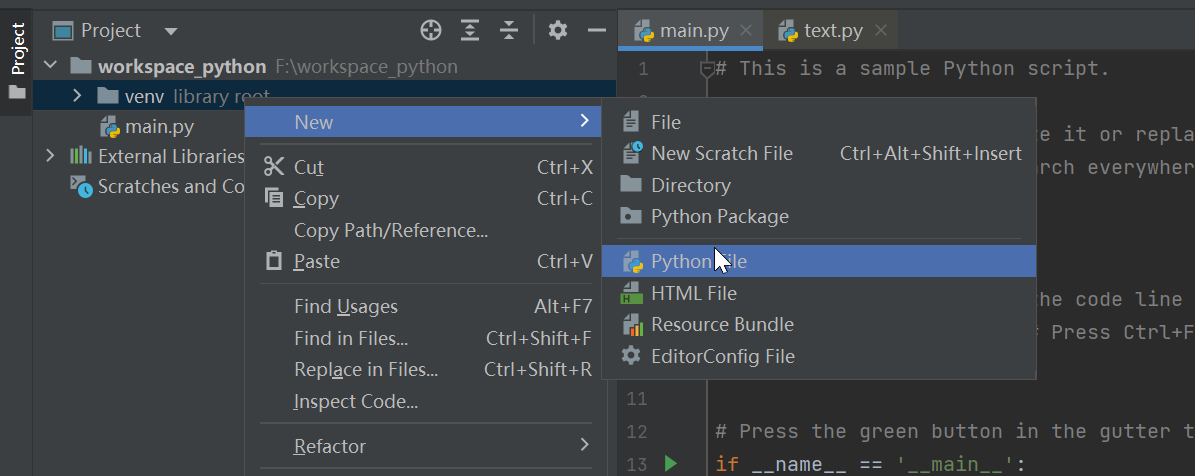Click the green run arrow in the gutter

tap(670, 463)
